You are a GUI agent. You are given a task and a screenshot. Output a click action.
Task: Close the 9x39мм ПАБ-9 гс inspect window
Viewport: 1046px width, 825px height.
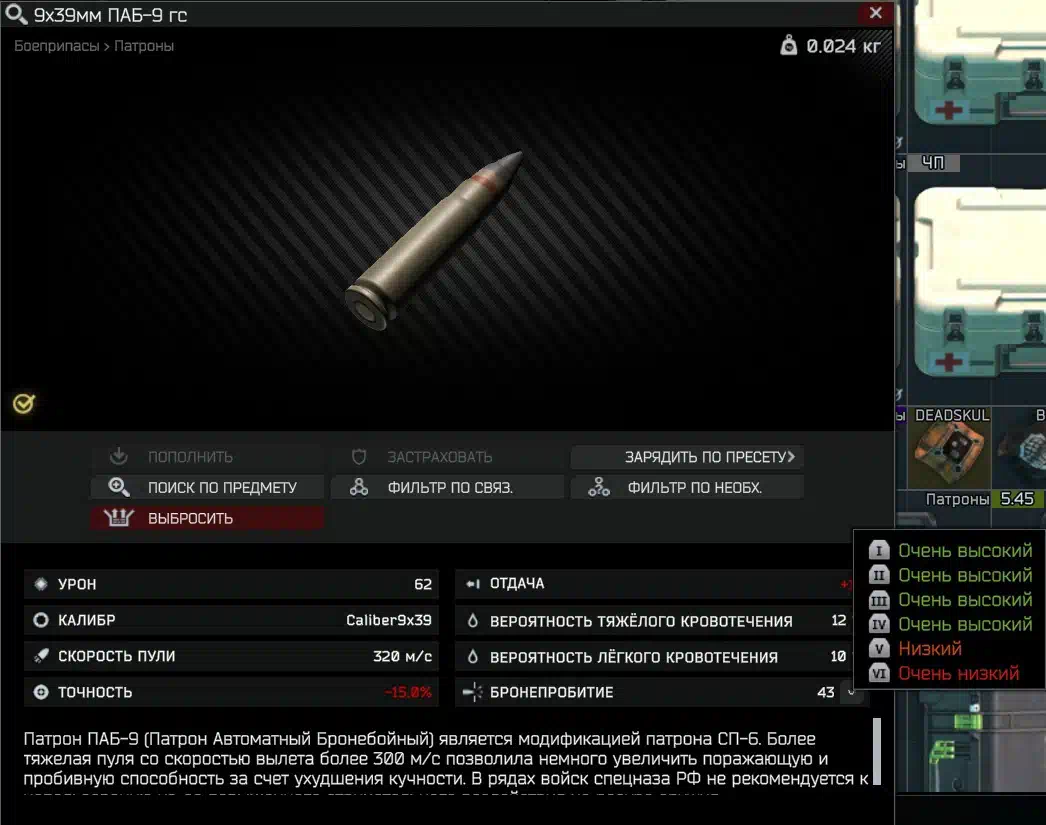875,13
